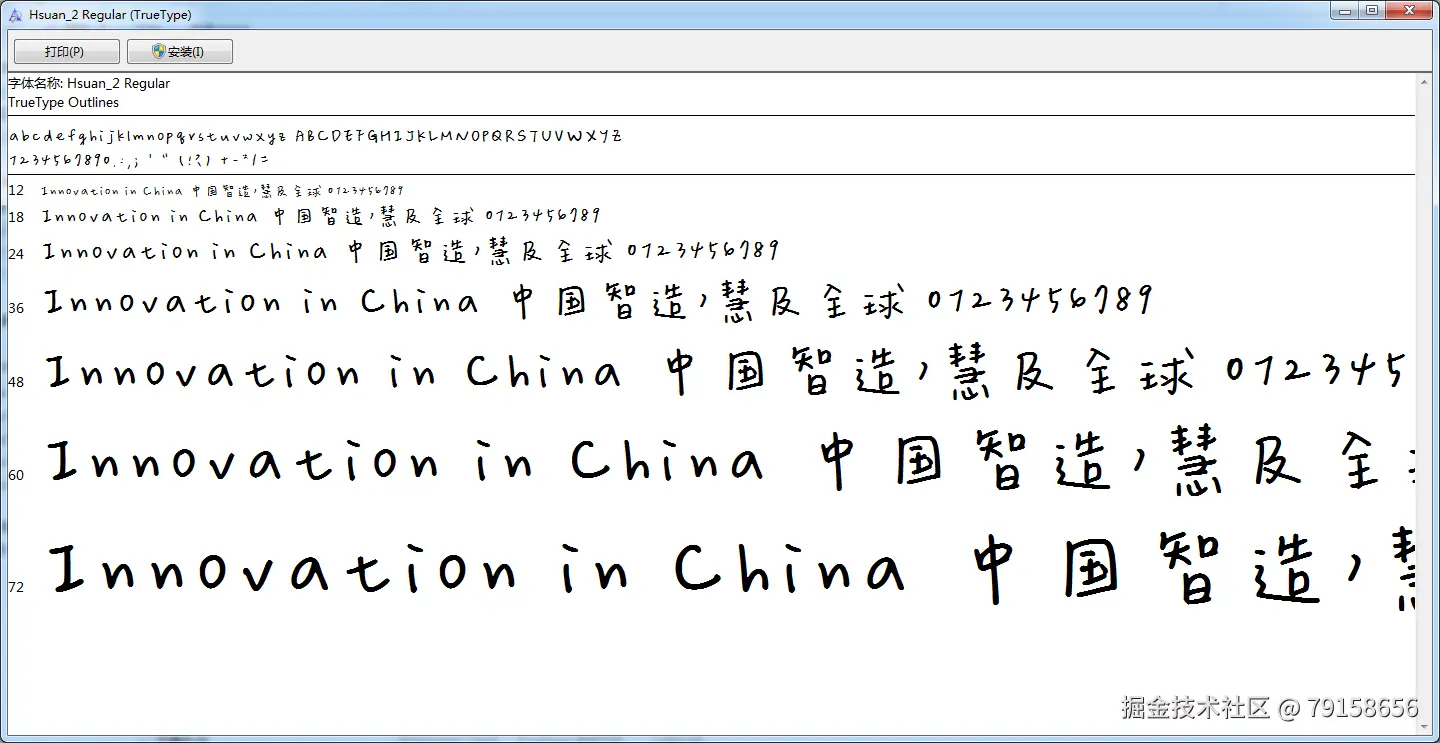Screen dimensions: 1440x743
Task: Maximize the Hsuan_2 Regular font window
Action: [1372, 11]
